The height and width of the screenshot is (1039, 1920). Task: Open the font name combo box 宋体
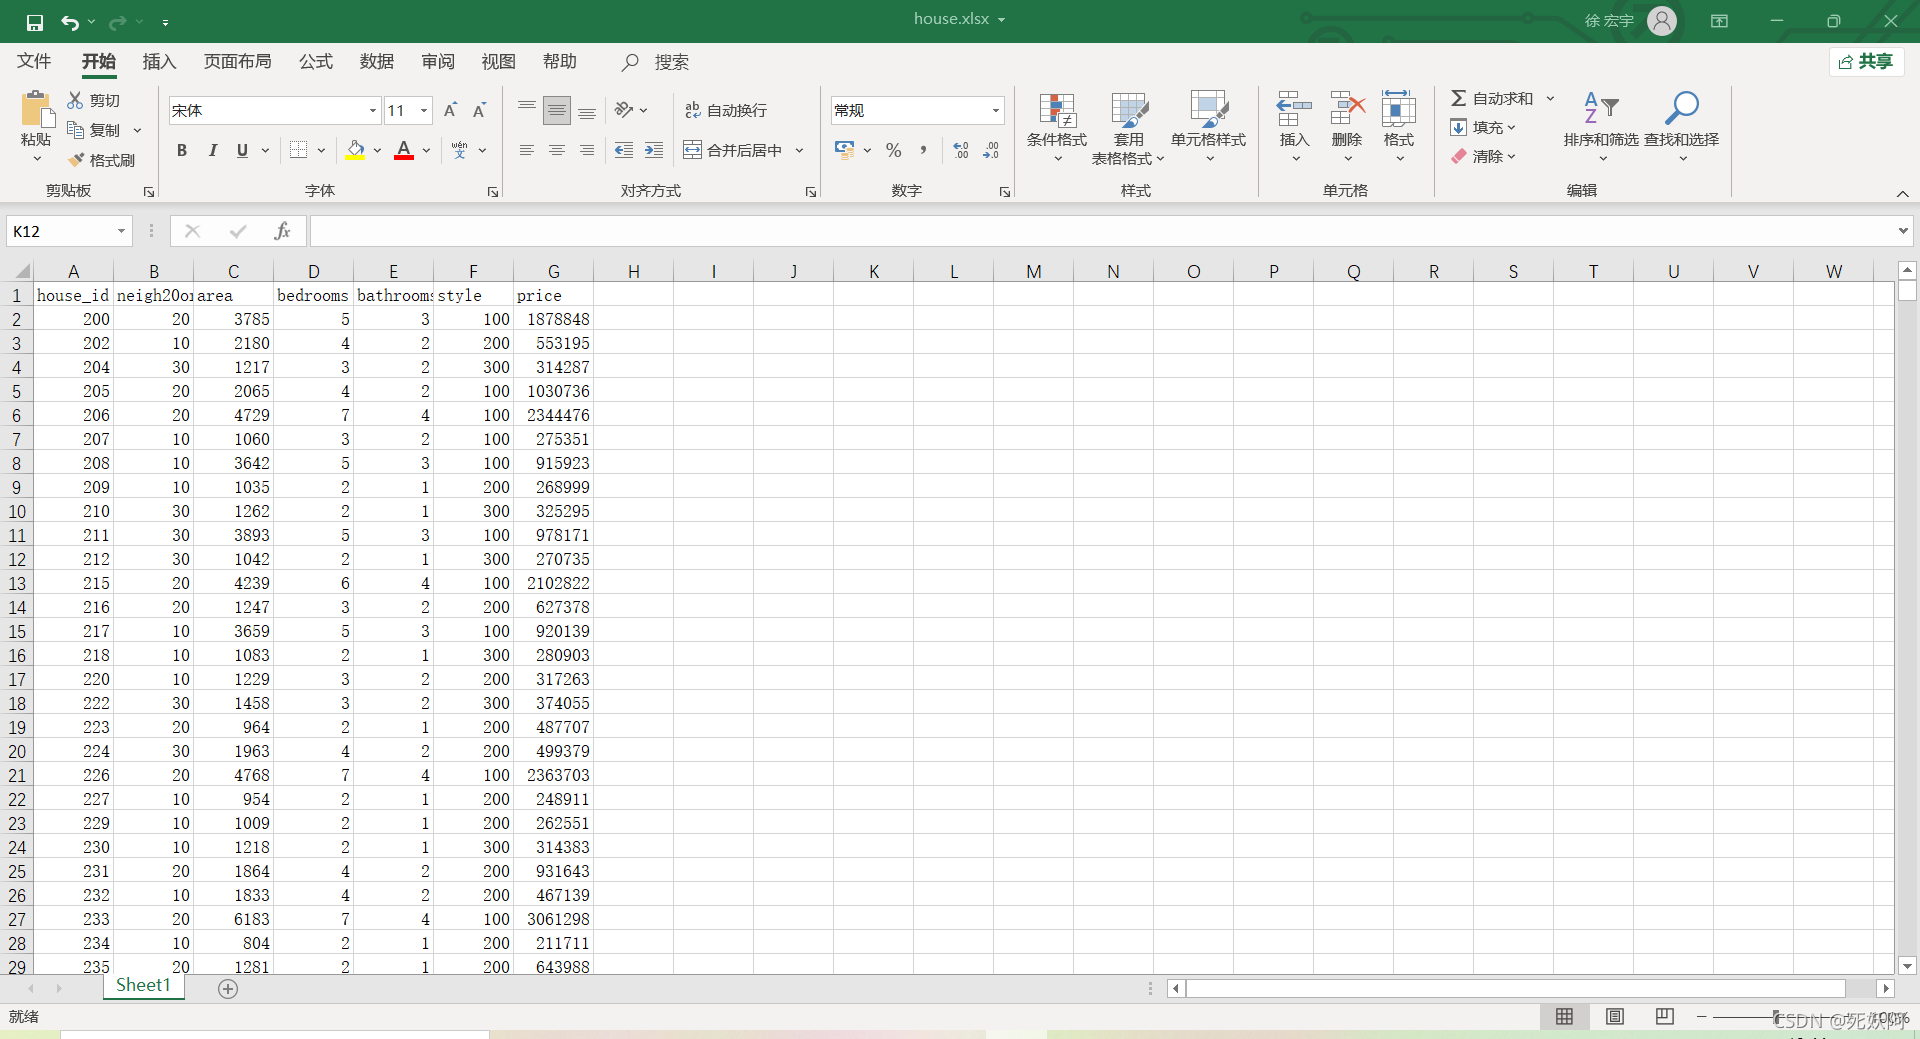(274, 110)
